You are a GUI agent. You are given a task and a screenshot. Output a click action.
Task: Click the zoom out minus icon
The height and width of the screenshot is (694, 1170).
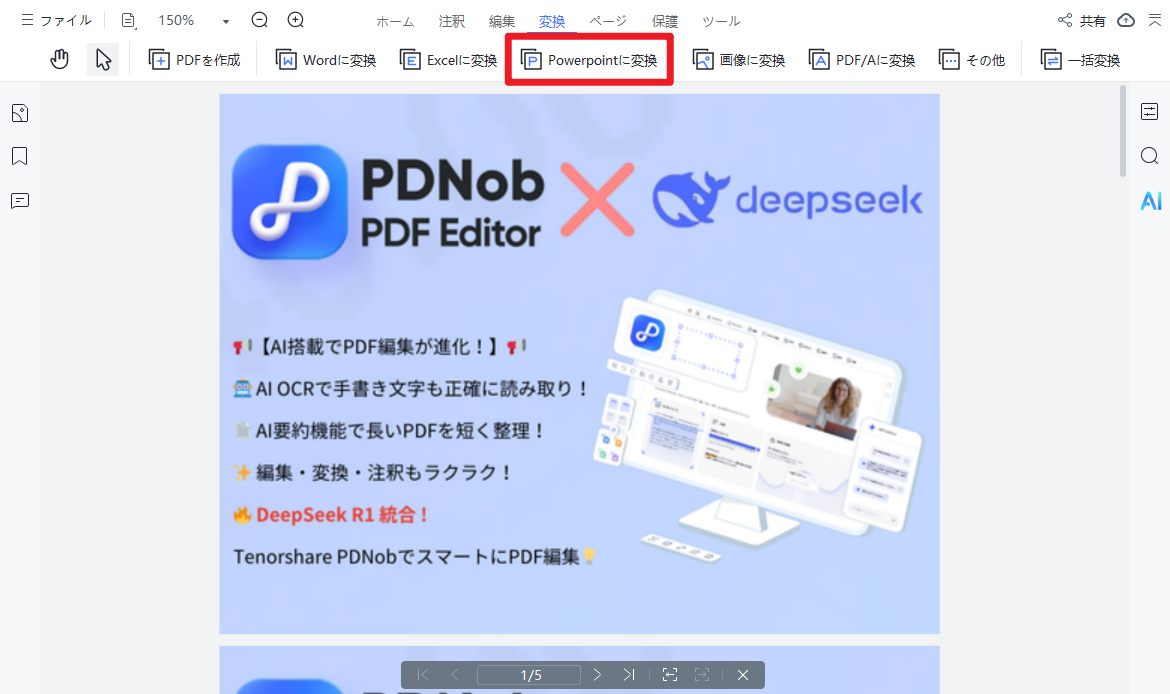click(x=260, y=20)
